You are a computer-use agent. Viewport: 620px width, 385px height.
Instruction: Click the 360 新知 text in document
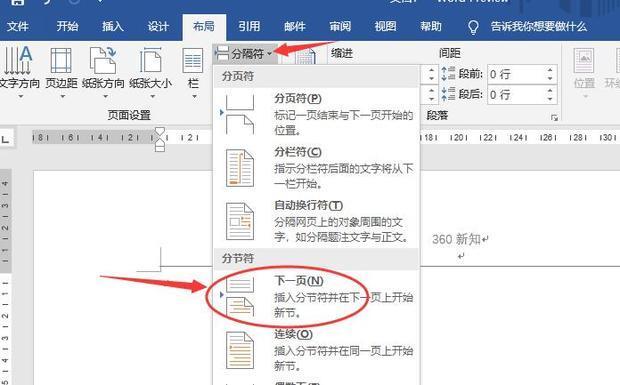click(x=456, y=239)
